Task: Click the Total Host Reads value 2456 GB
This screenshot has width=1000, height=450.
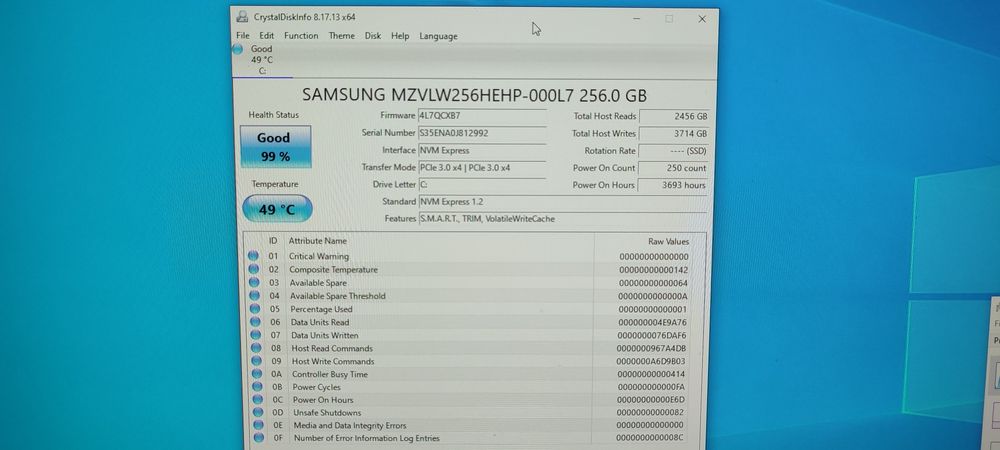Action: pos(674,117)
